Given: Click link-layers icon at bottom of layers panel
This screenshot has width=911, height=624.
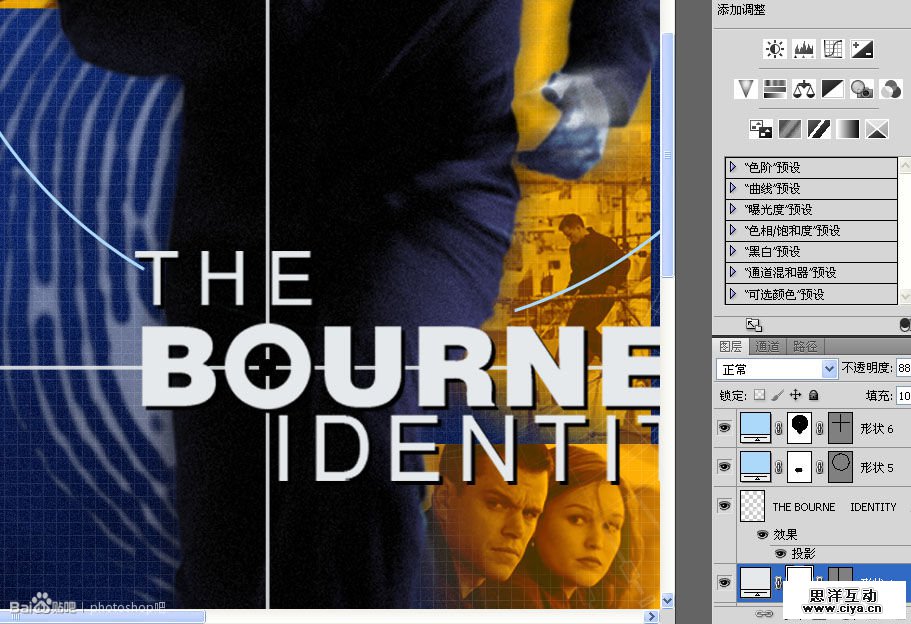Looking at the screenshot, I should (764, 614).
